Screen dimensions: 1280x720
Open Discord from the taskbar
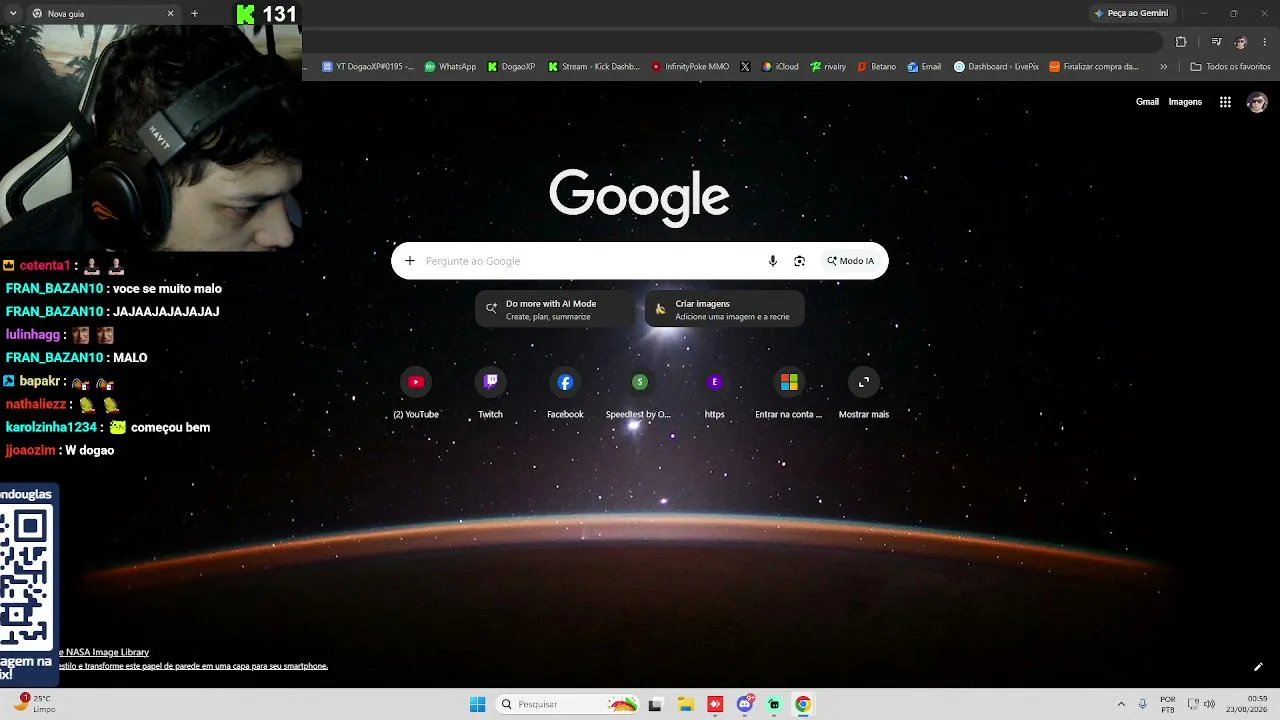[x=744, y=704]
